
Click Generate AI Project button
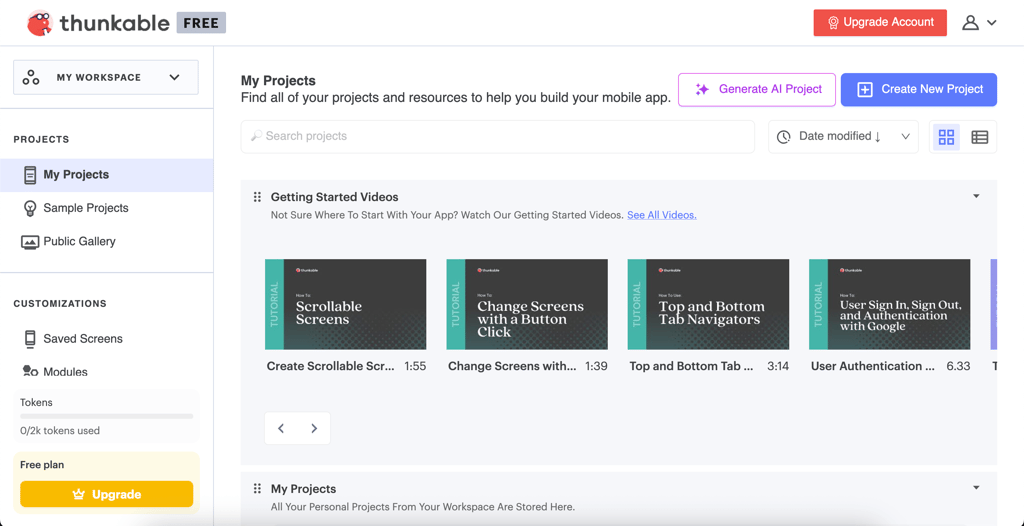click(757, 90)
